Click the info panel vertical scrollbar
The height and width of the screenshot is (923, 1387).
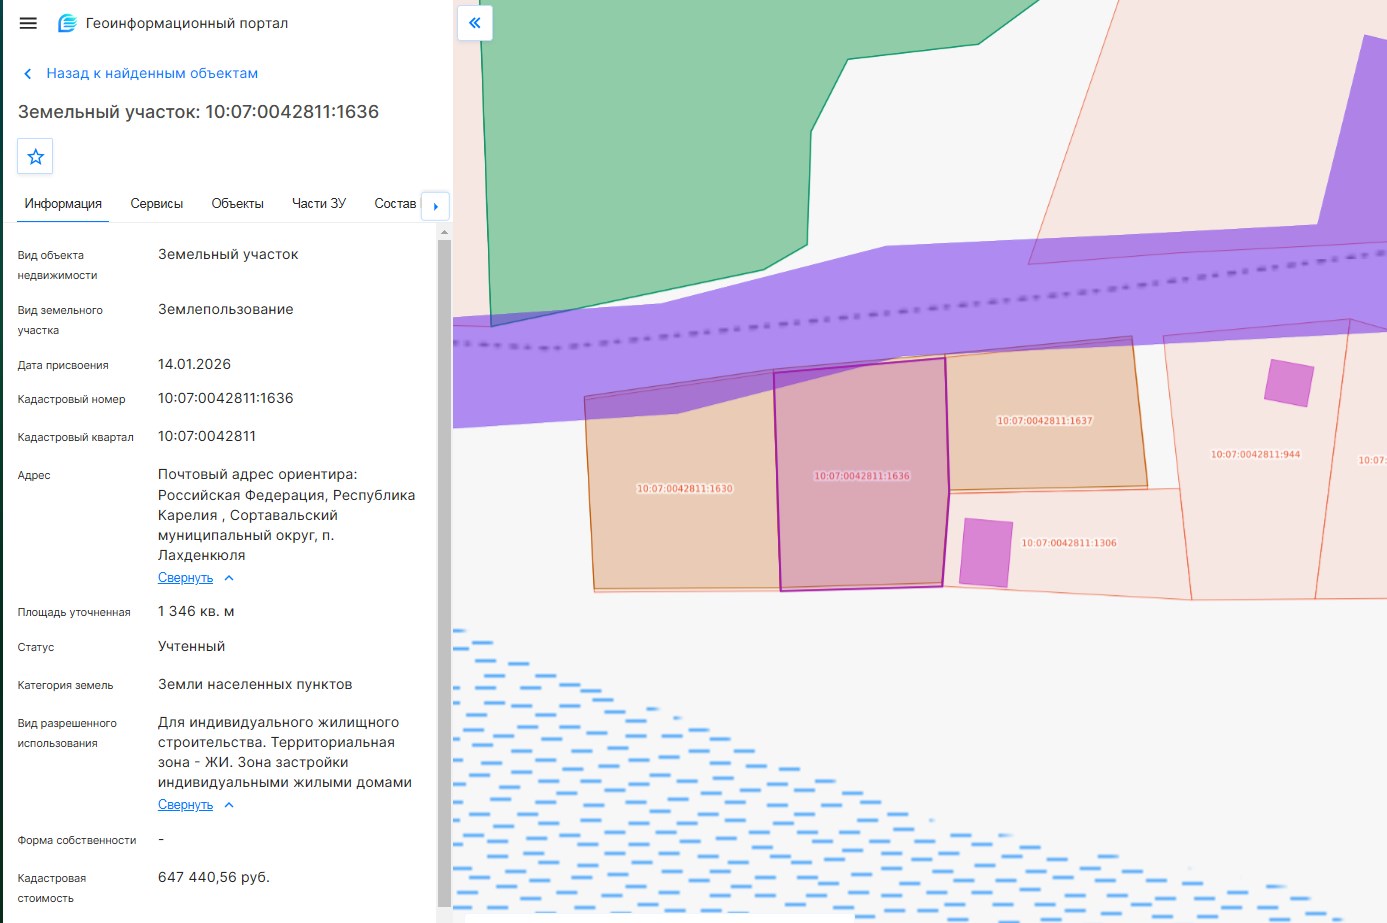(444, 570)
